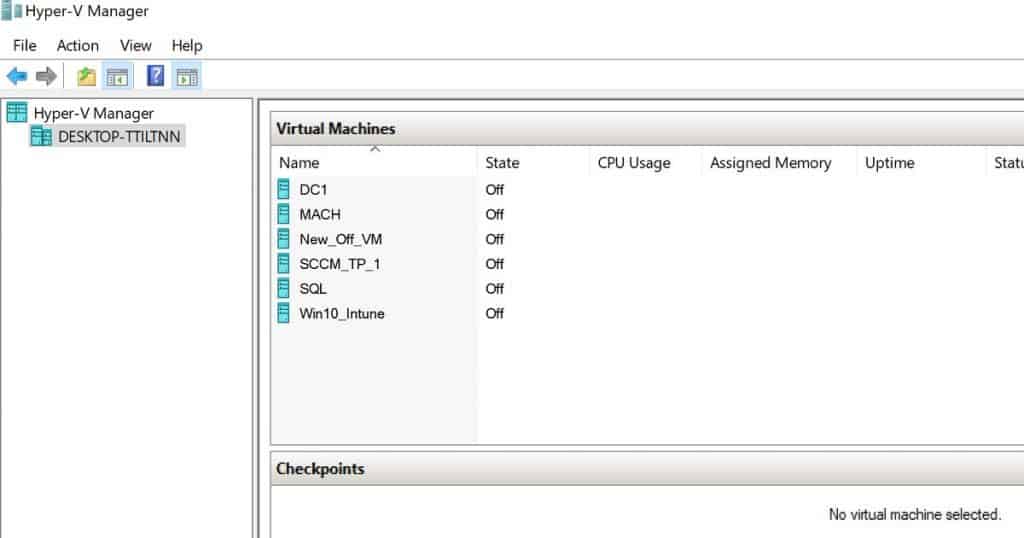Image resolution: width=1024 pixels, height=538 pixels.
Task: Open the Action menu
Action: [77, 45]
